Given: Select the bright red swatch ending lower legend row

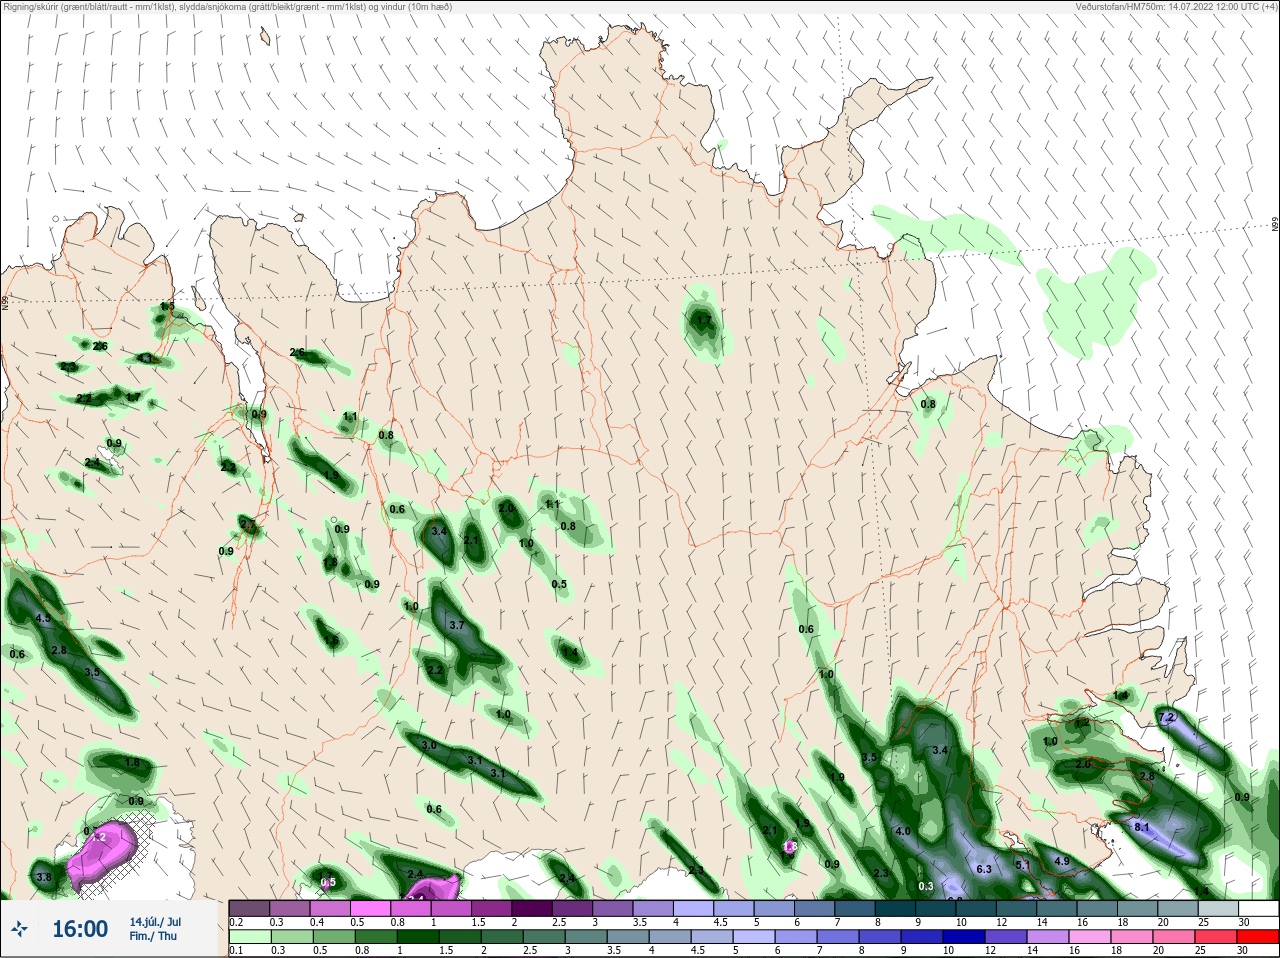Looking at the screenshot, I should click(1258, 937).
